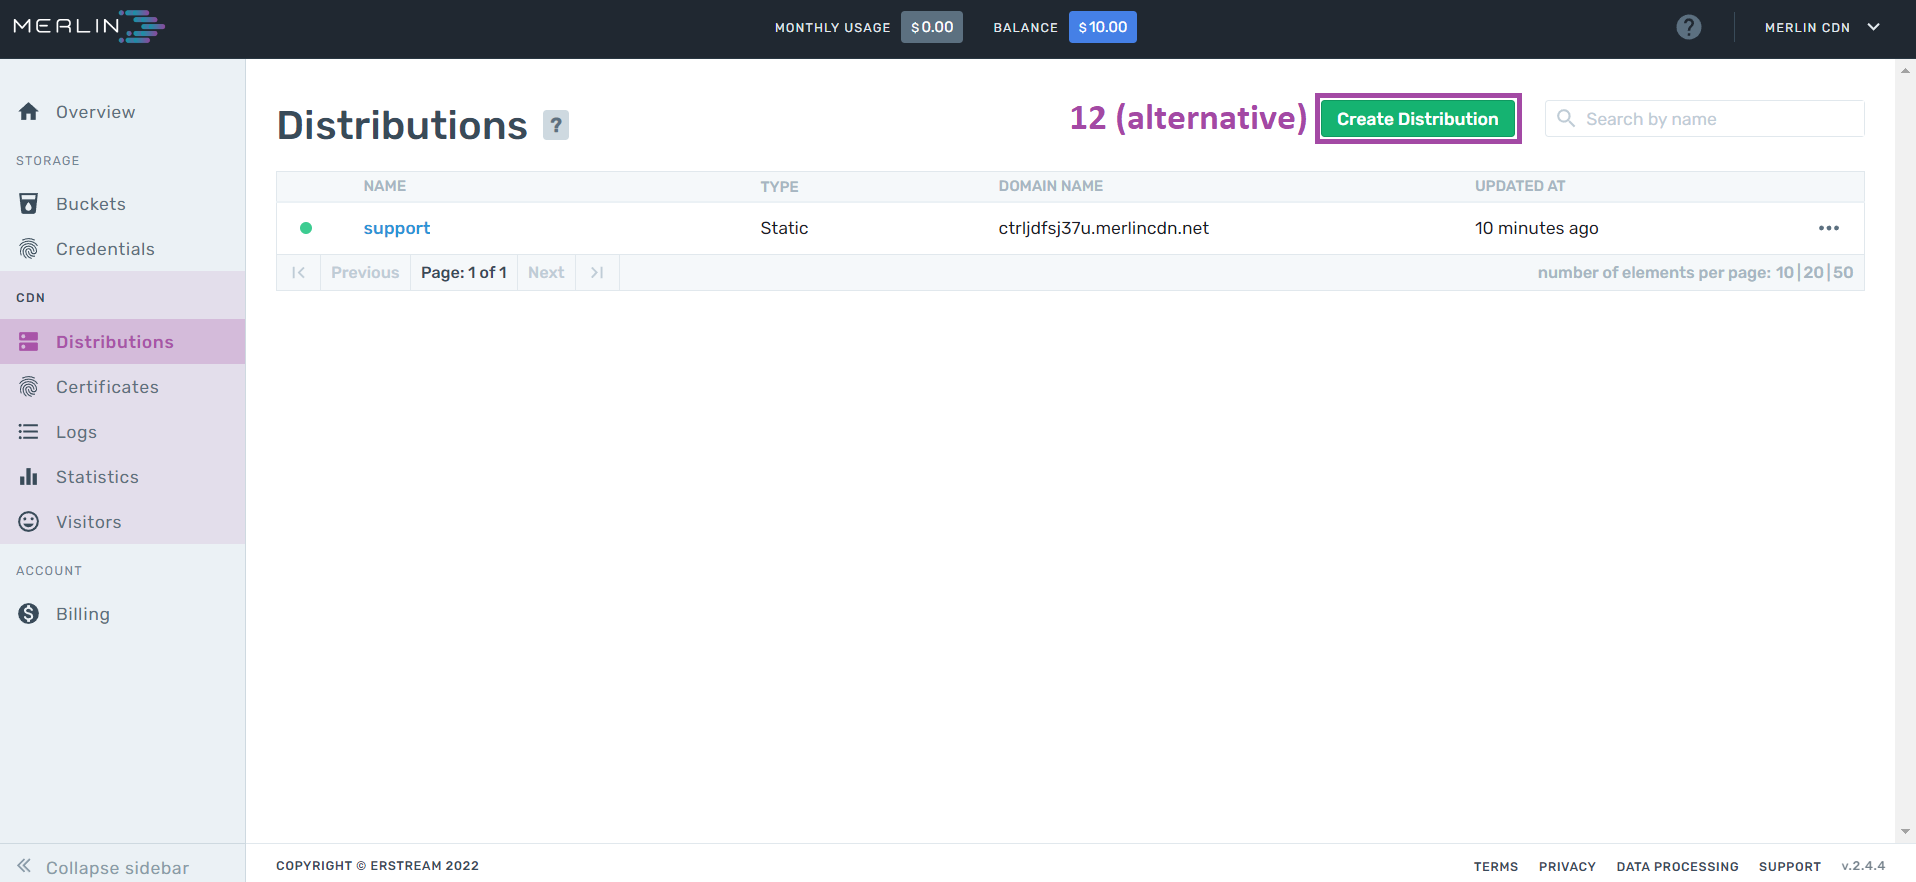Viewport: 1916px width, 882px height.
Task: Click the Distributions server icon in sidebar
Action: pyautogui.click(x=29, y=342)
